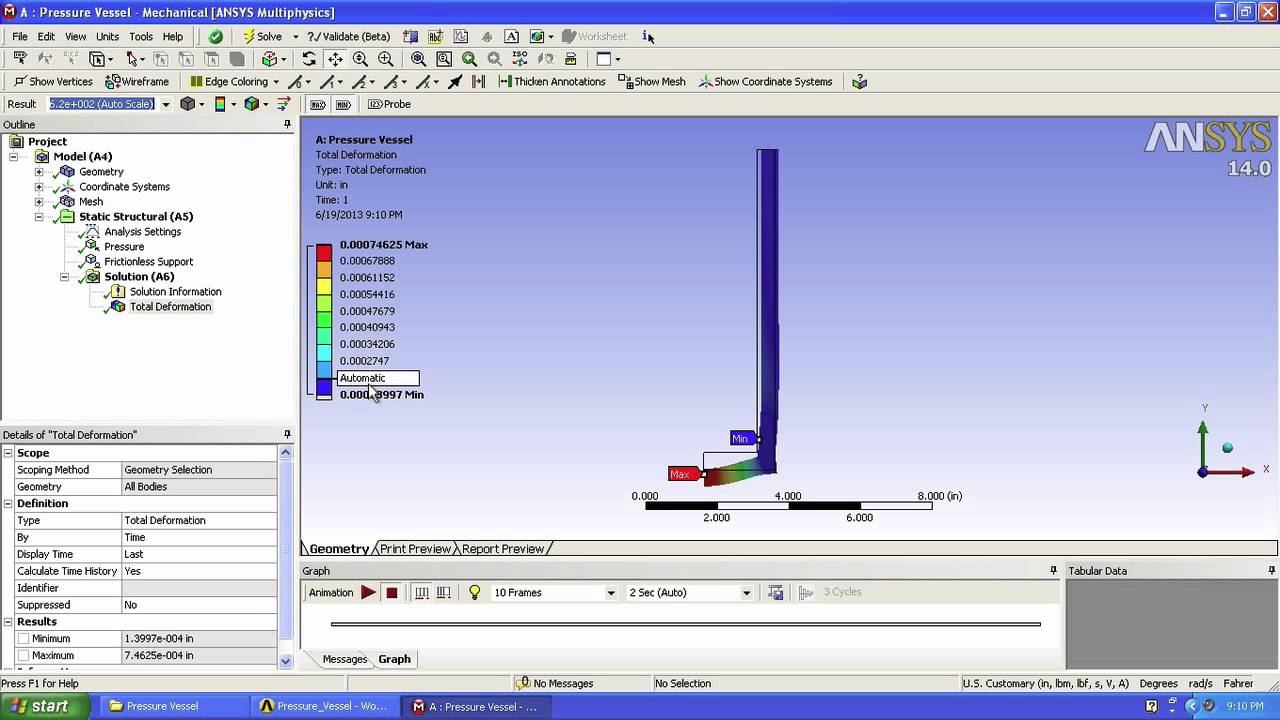Click the New Comment letter A icon
Image resolution: width=1280 pixels, height=720 pixels.
coord(511,37)
